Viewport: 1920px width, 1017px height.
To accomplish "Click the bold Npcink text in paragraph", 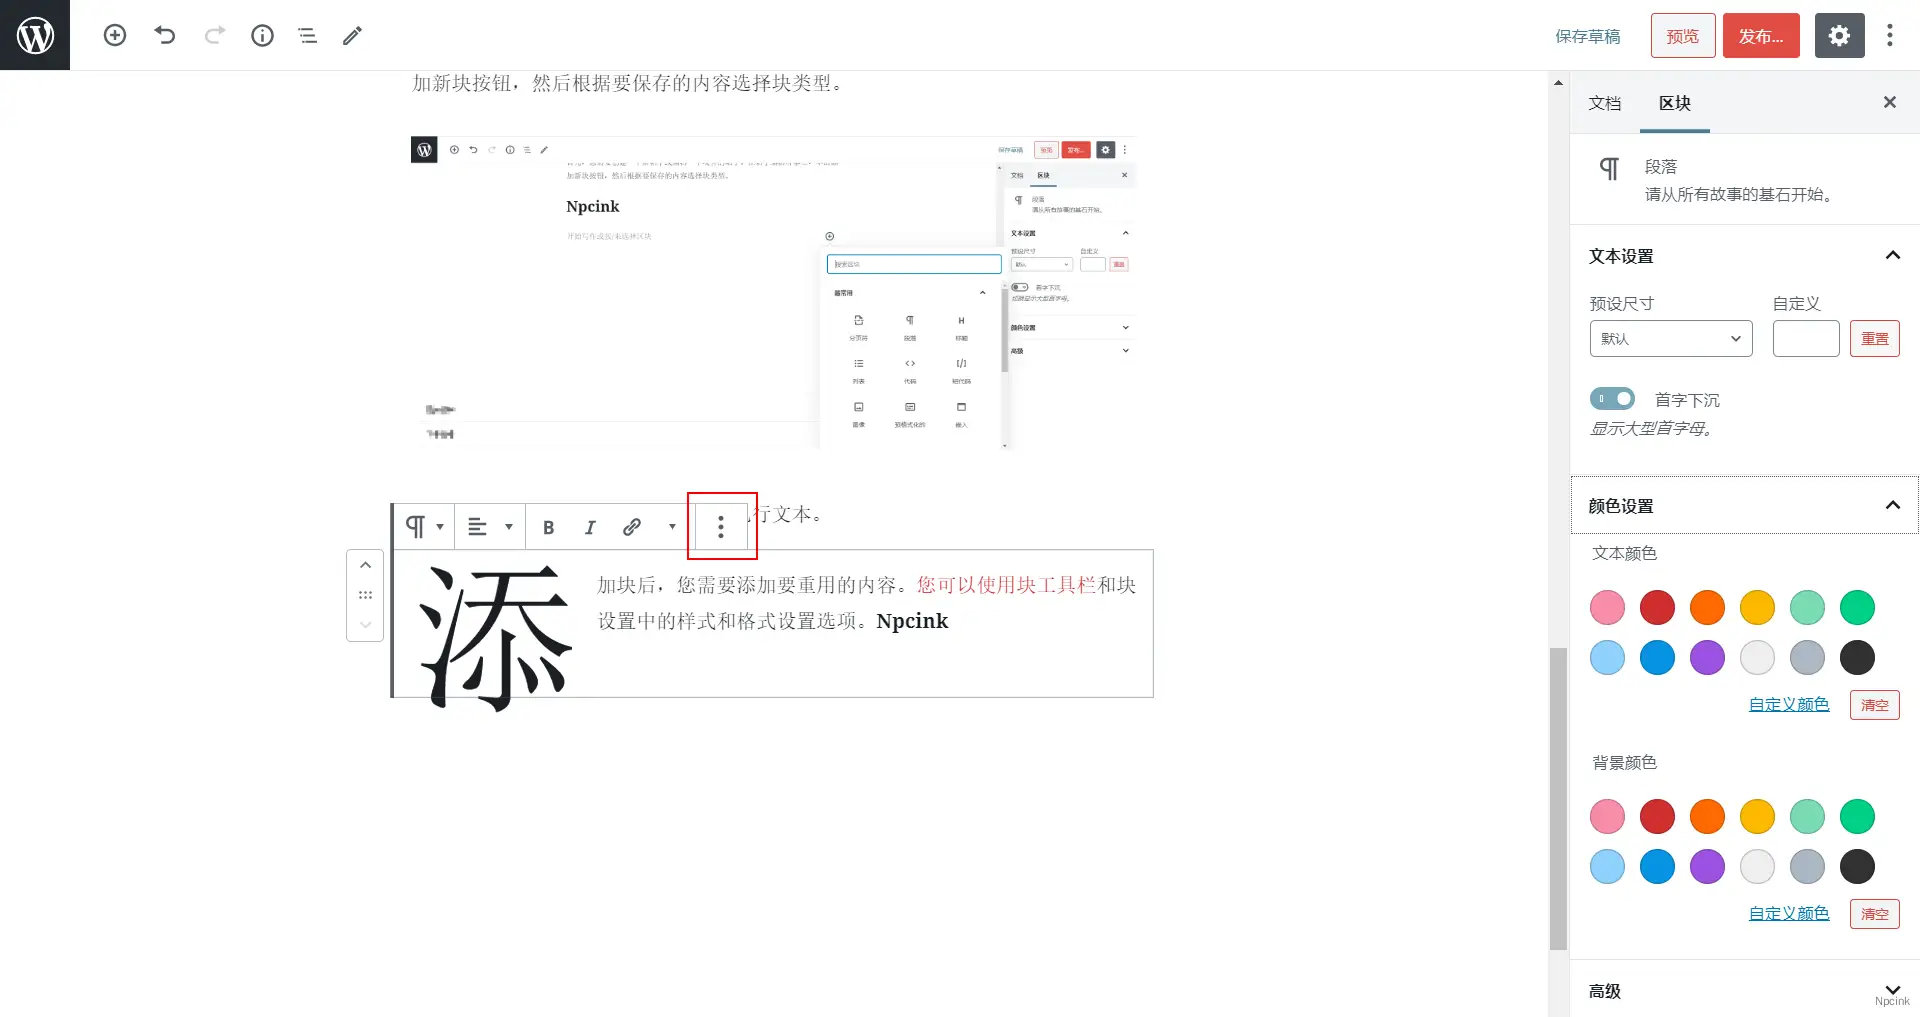I will (x=912, y=621).
